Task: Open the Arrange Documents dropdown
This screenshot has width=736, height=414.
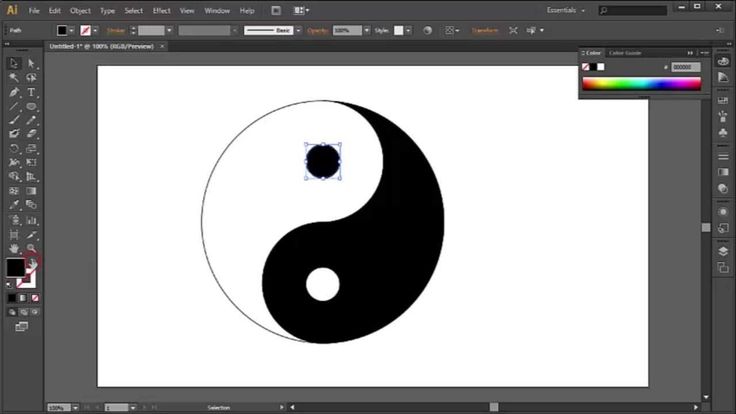Action: (x=301, y=10)
